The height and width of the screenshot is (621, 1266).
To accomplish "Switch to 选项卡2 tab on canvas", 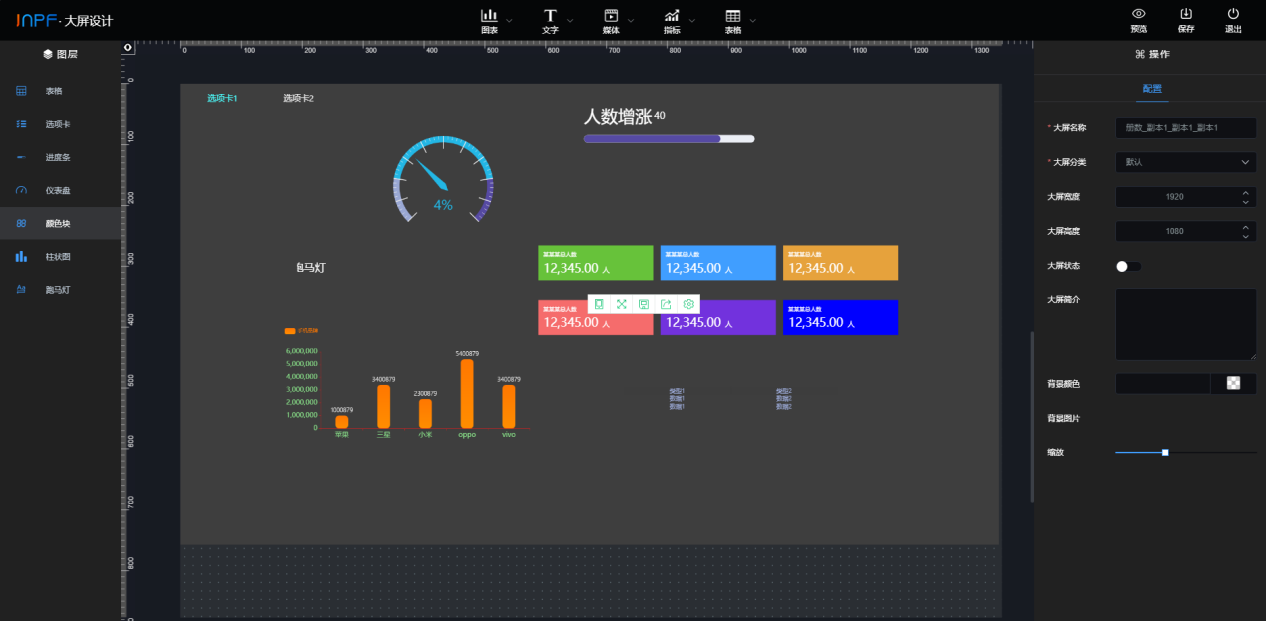I will click(298, 98).
